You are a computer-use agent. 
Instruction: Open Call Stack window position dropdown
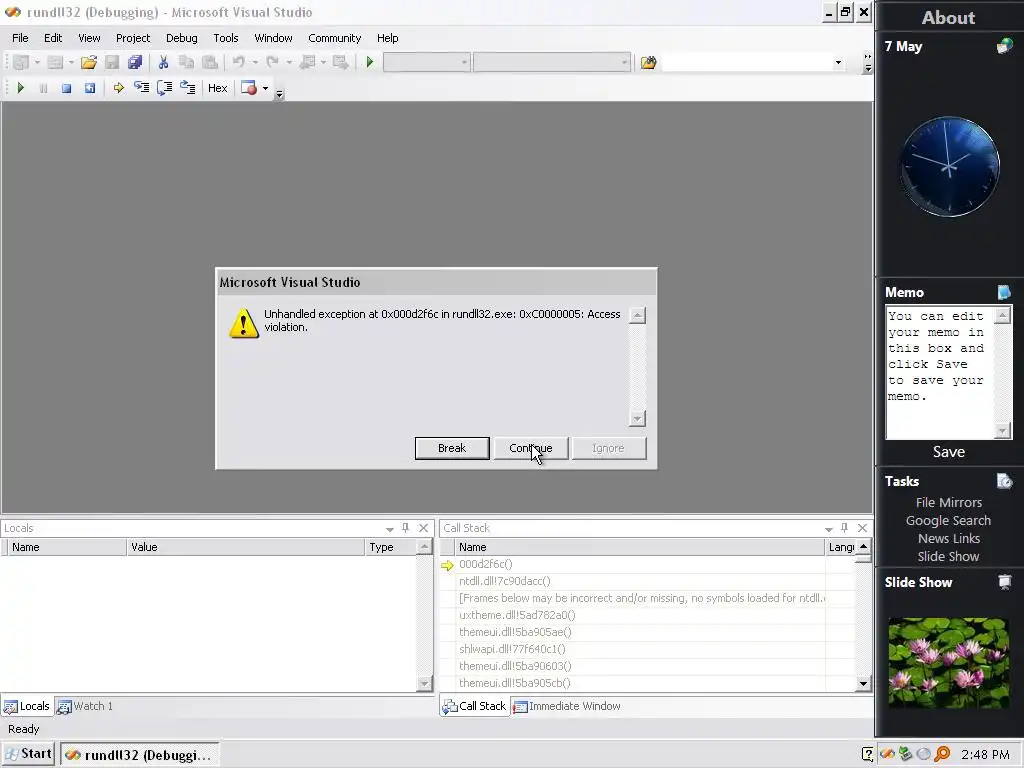pyautogui.click(x=828, y=528)
